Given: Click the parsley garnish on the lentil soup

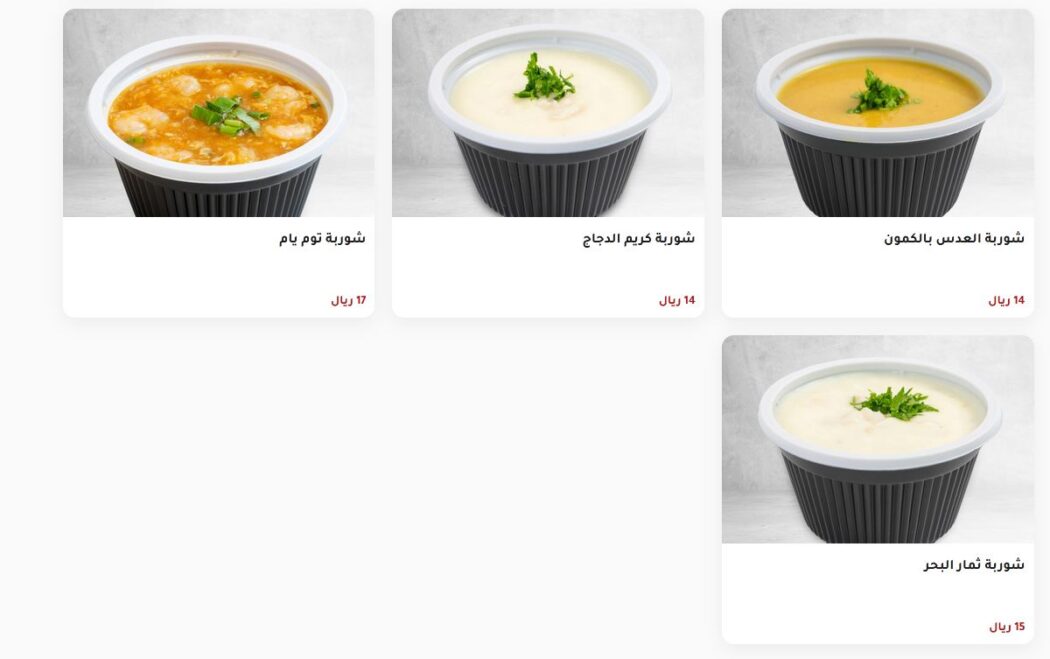Looking at the screenshot, I should click(x=880, y=92).
